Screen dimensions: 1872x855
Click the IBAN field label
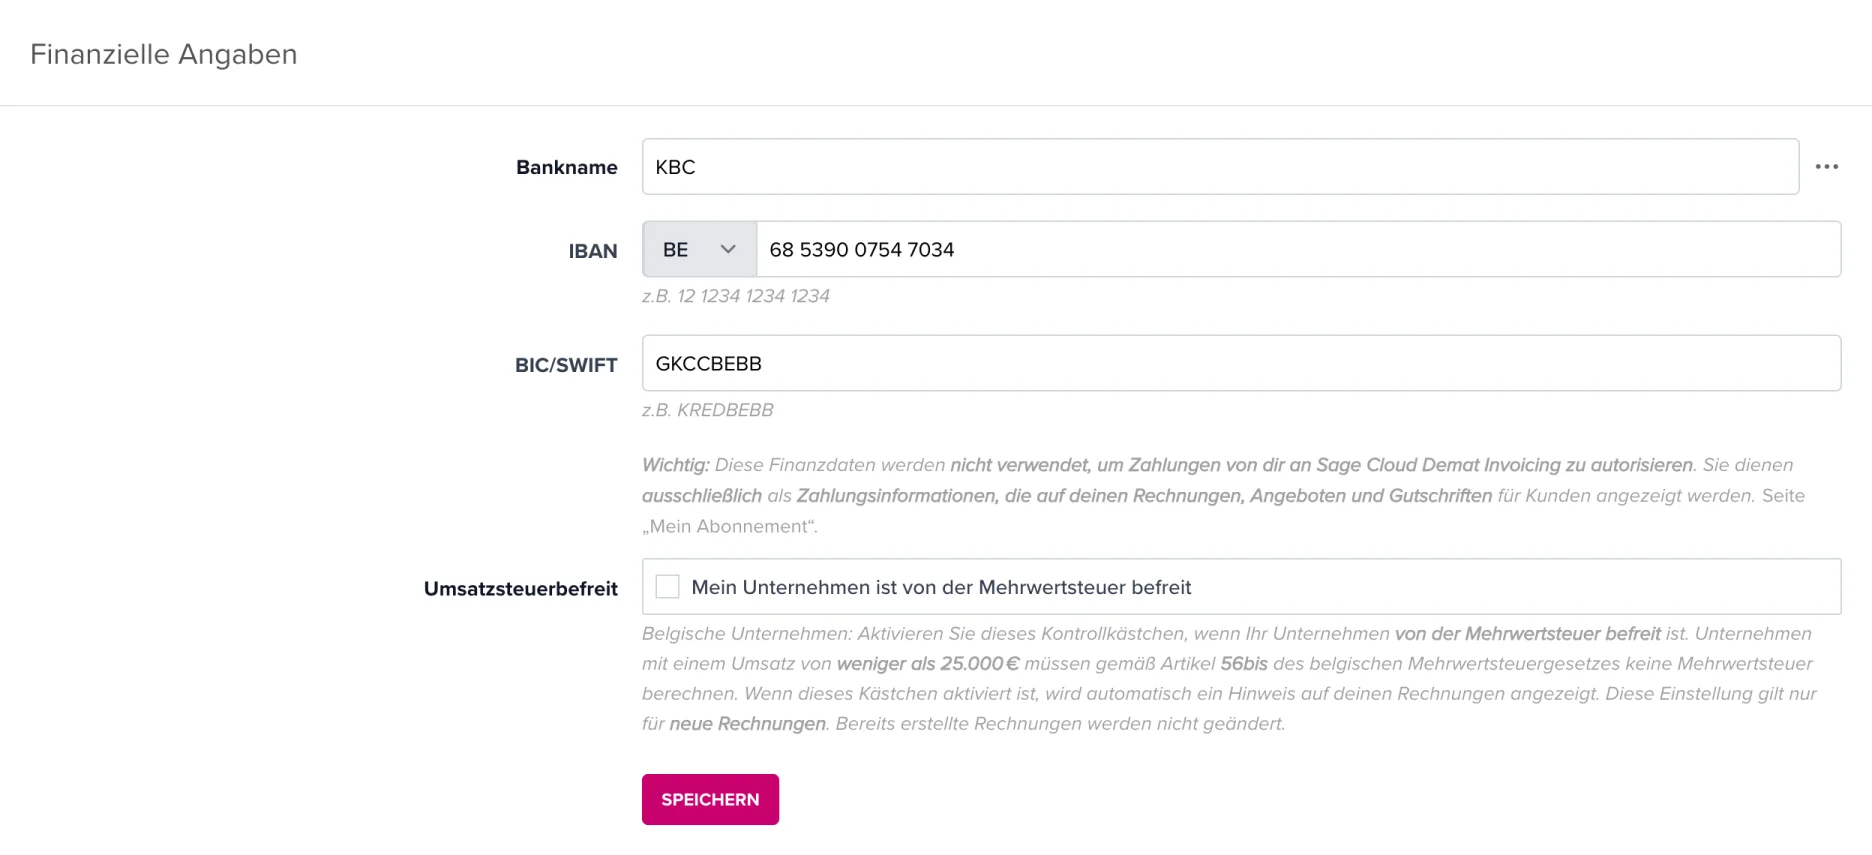pyautogui.click(x=593, y=251)
